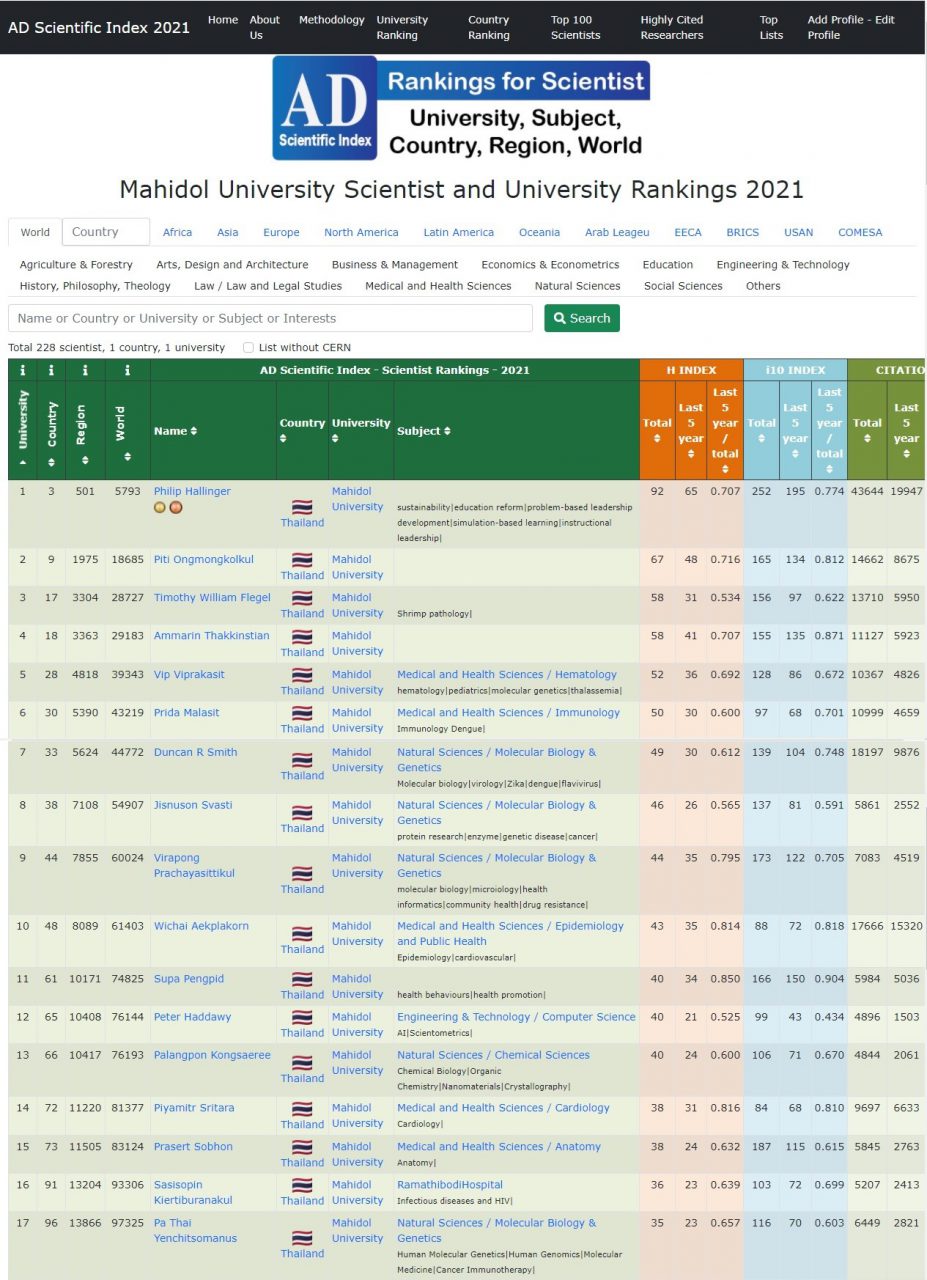Click Thailand flag in Duncan R Smith row

pos(302,761)
